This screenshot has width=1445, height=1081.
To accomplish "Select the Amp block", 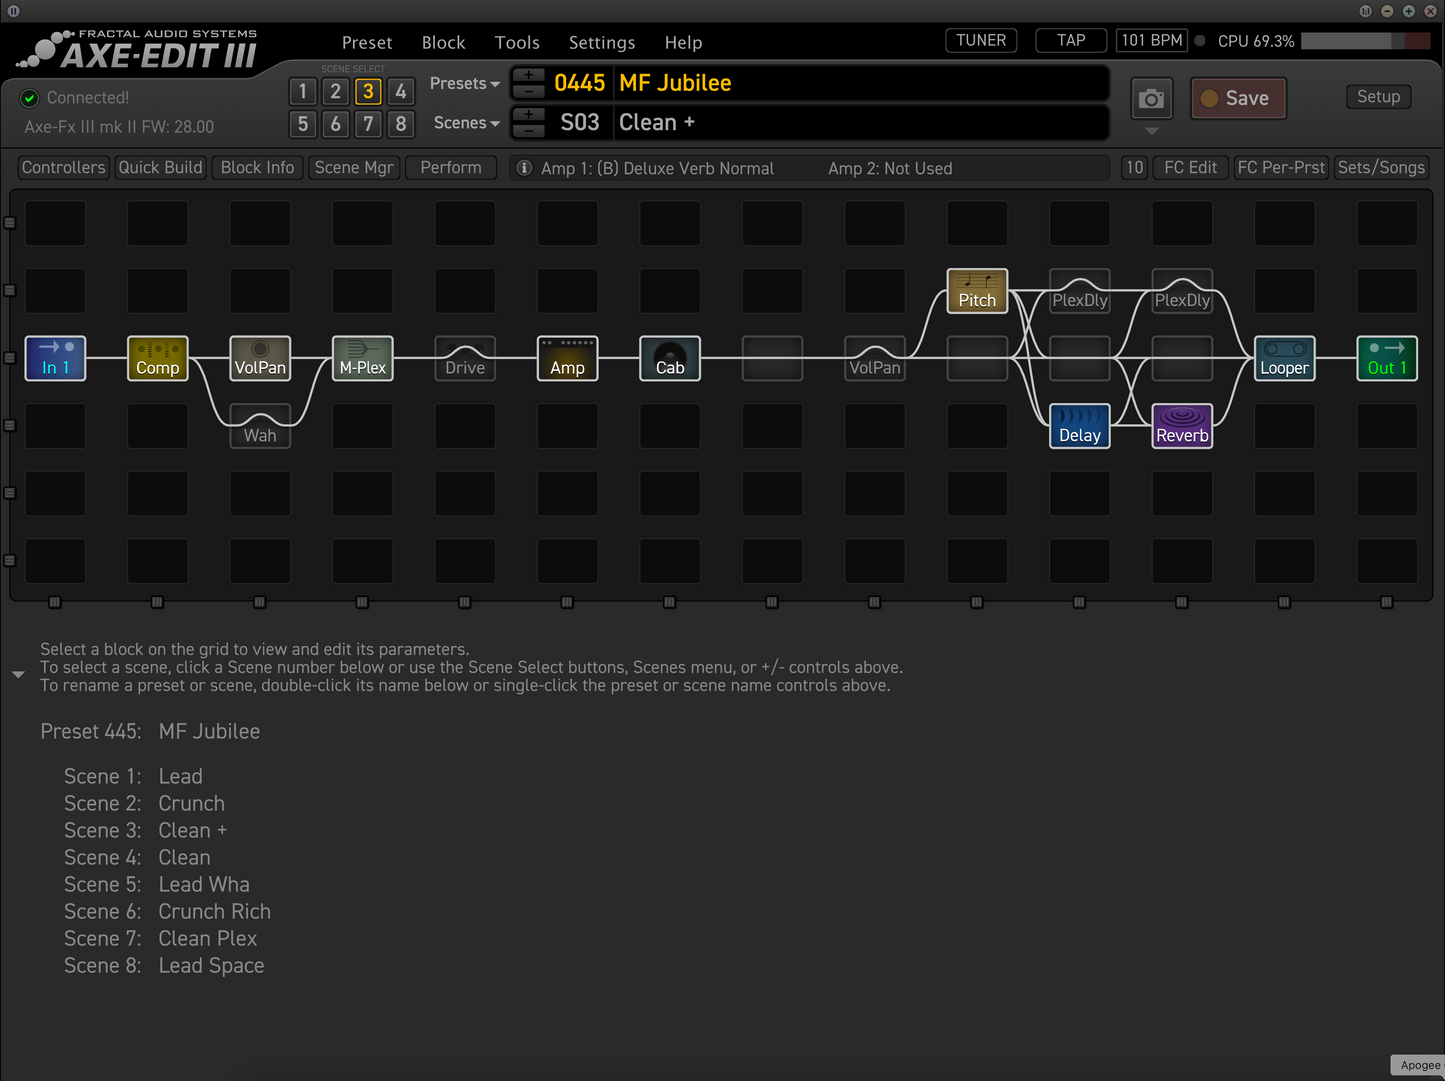I will (567, 358).
